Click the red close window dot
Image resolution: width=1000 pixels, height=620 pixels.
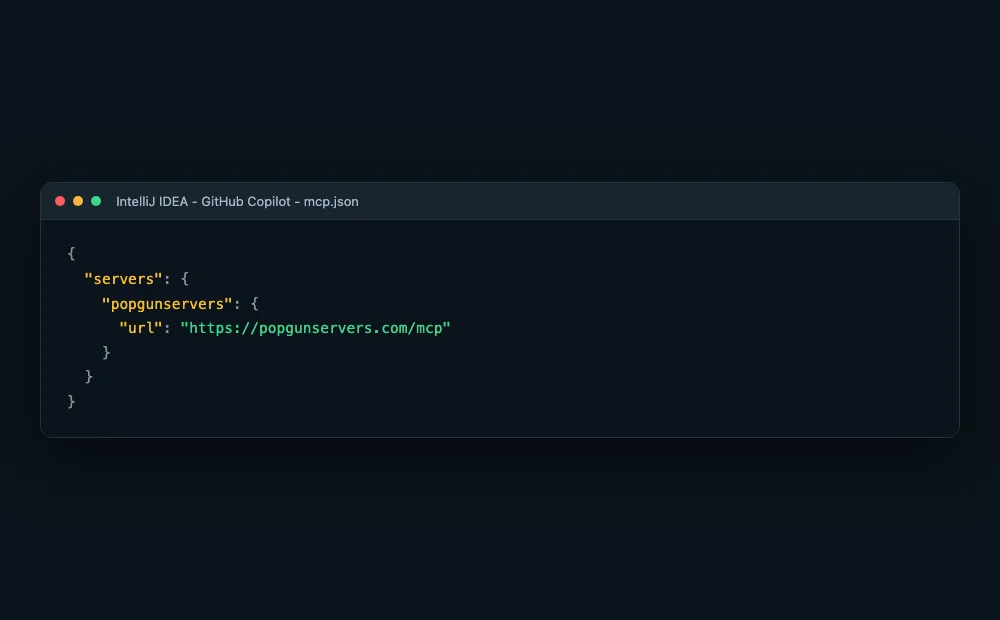(x=60, y=201)
